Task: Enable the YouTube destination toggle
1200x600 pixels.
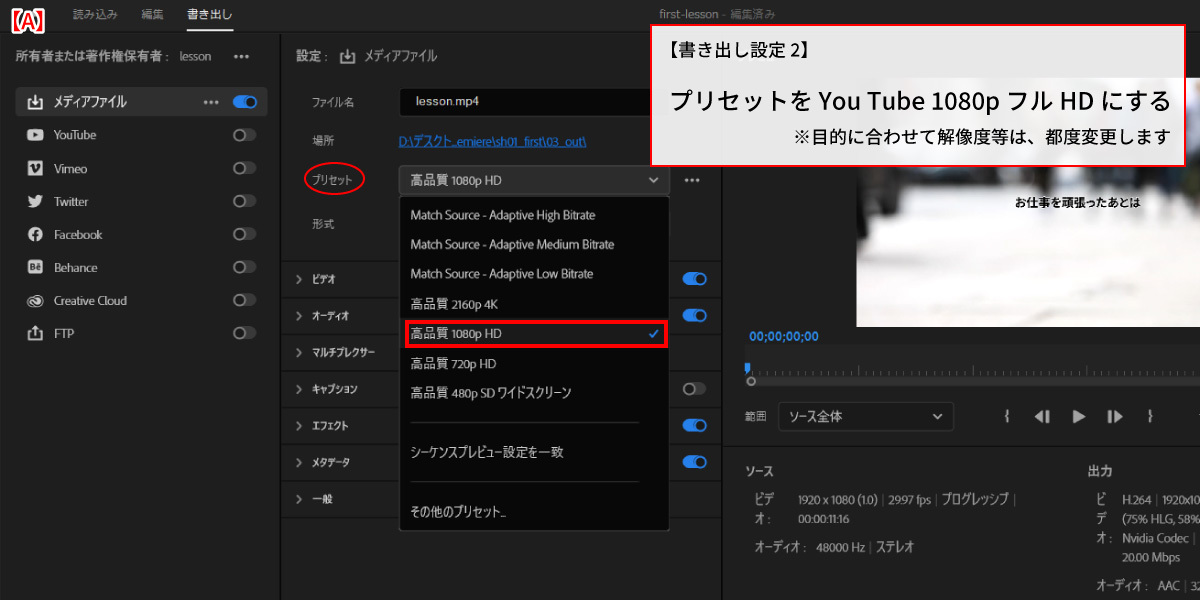Action: (244, 135)
